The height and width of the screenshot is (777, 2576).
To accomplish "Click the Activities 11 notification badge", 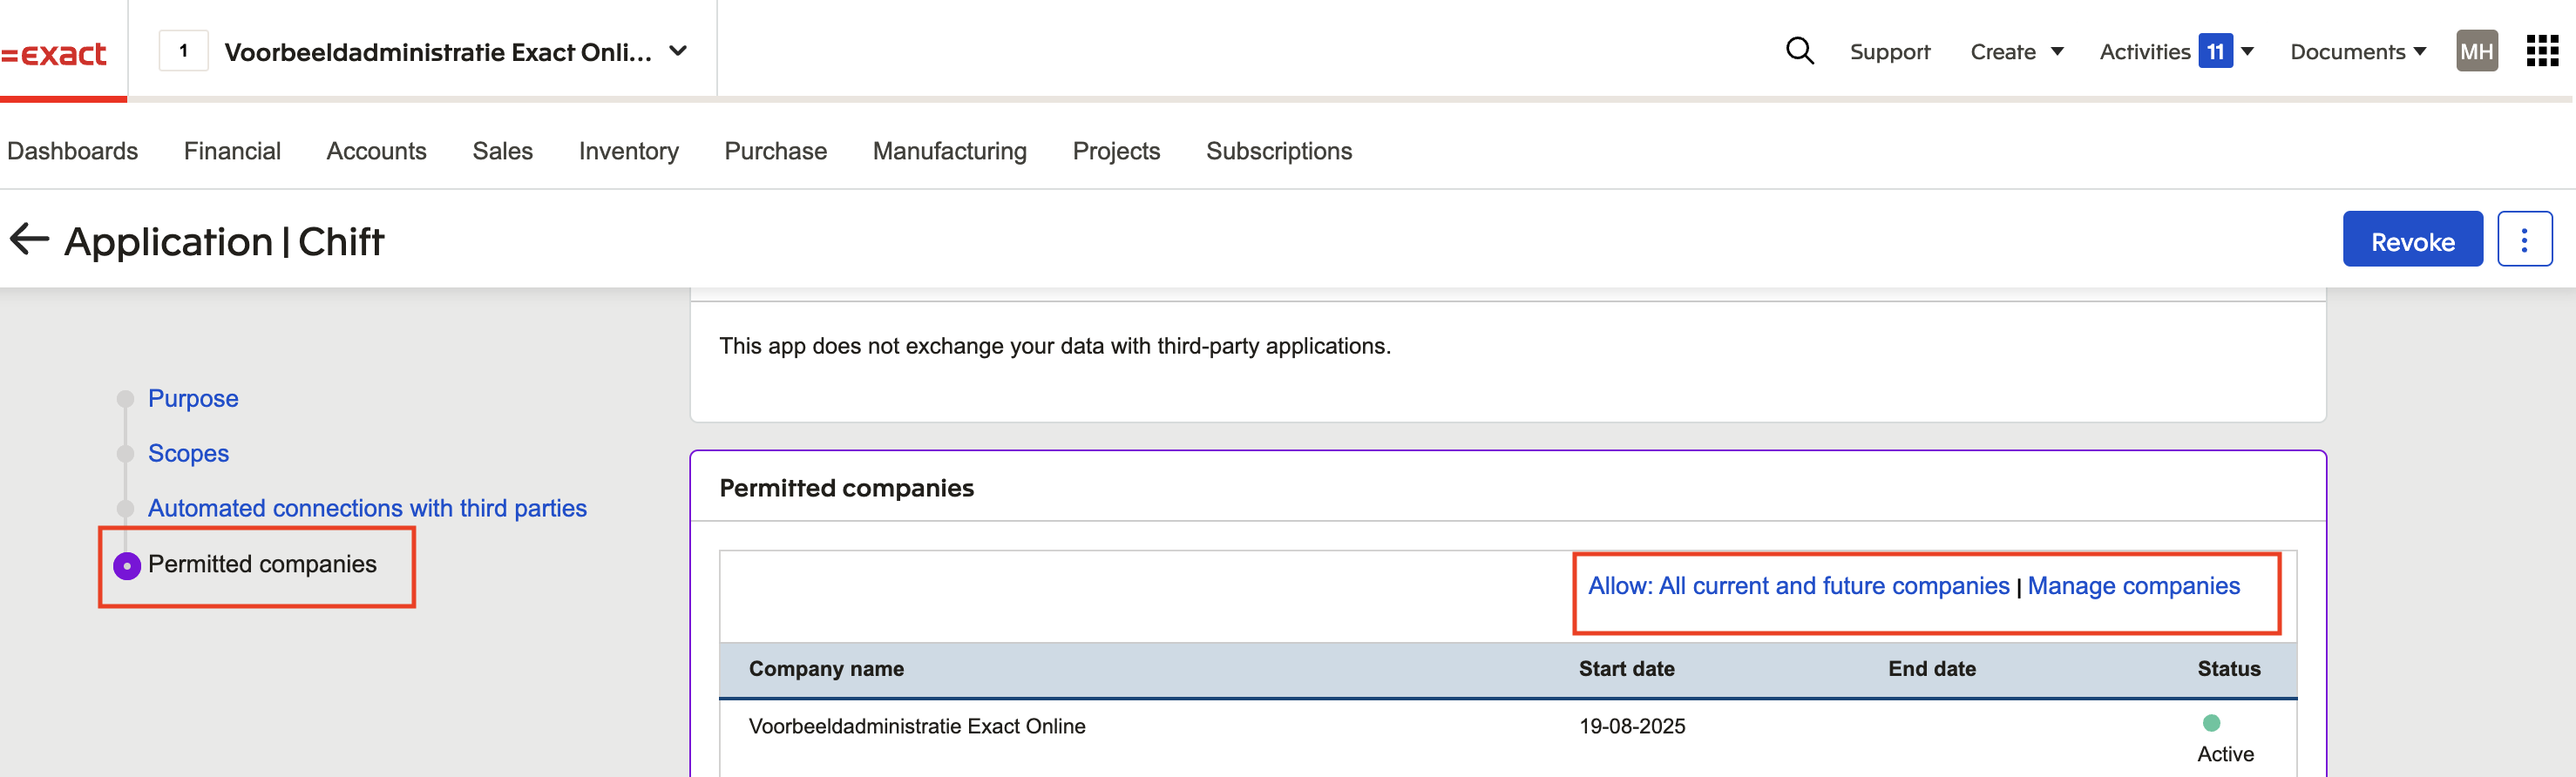I will pos(2215,51).
